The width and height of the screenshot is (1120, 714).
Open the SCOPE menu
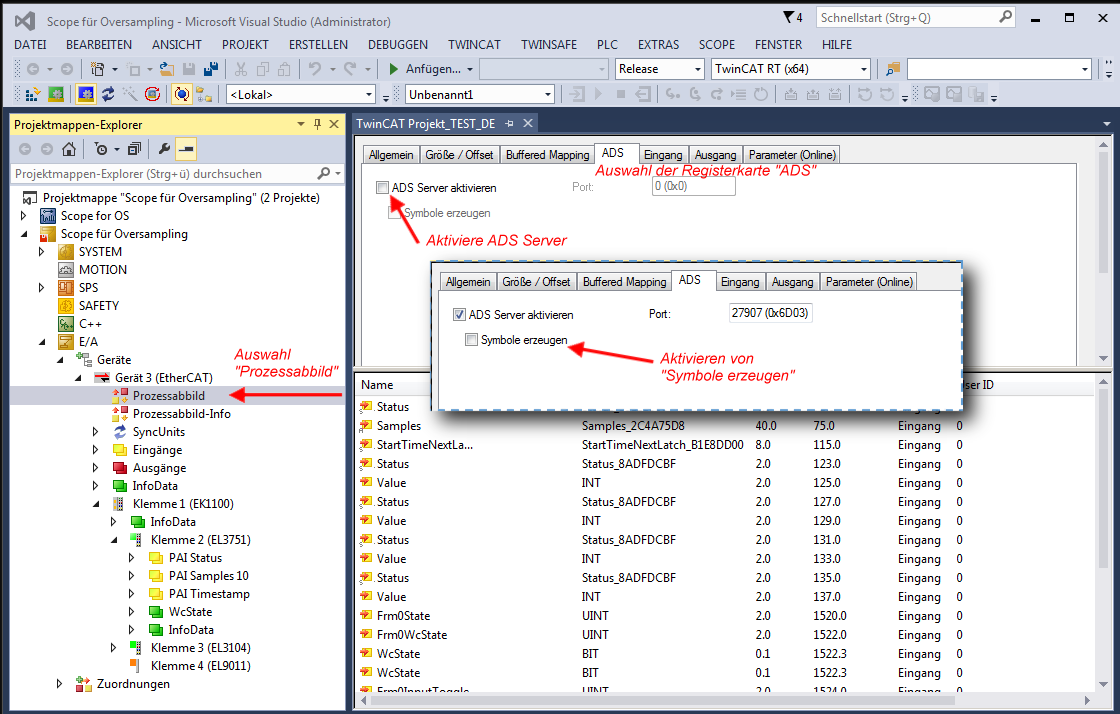point(716,44)
